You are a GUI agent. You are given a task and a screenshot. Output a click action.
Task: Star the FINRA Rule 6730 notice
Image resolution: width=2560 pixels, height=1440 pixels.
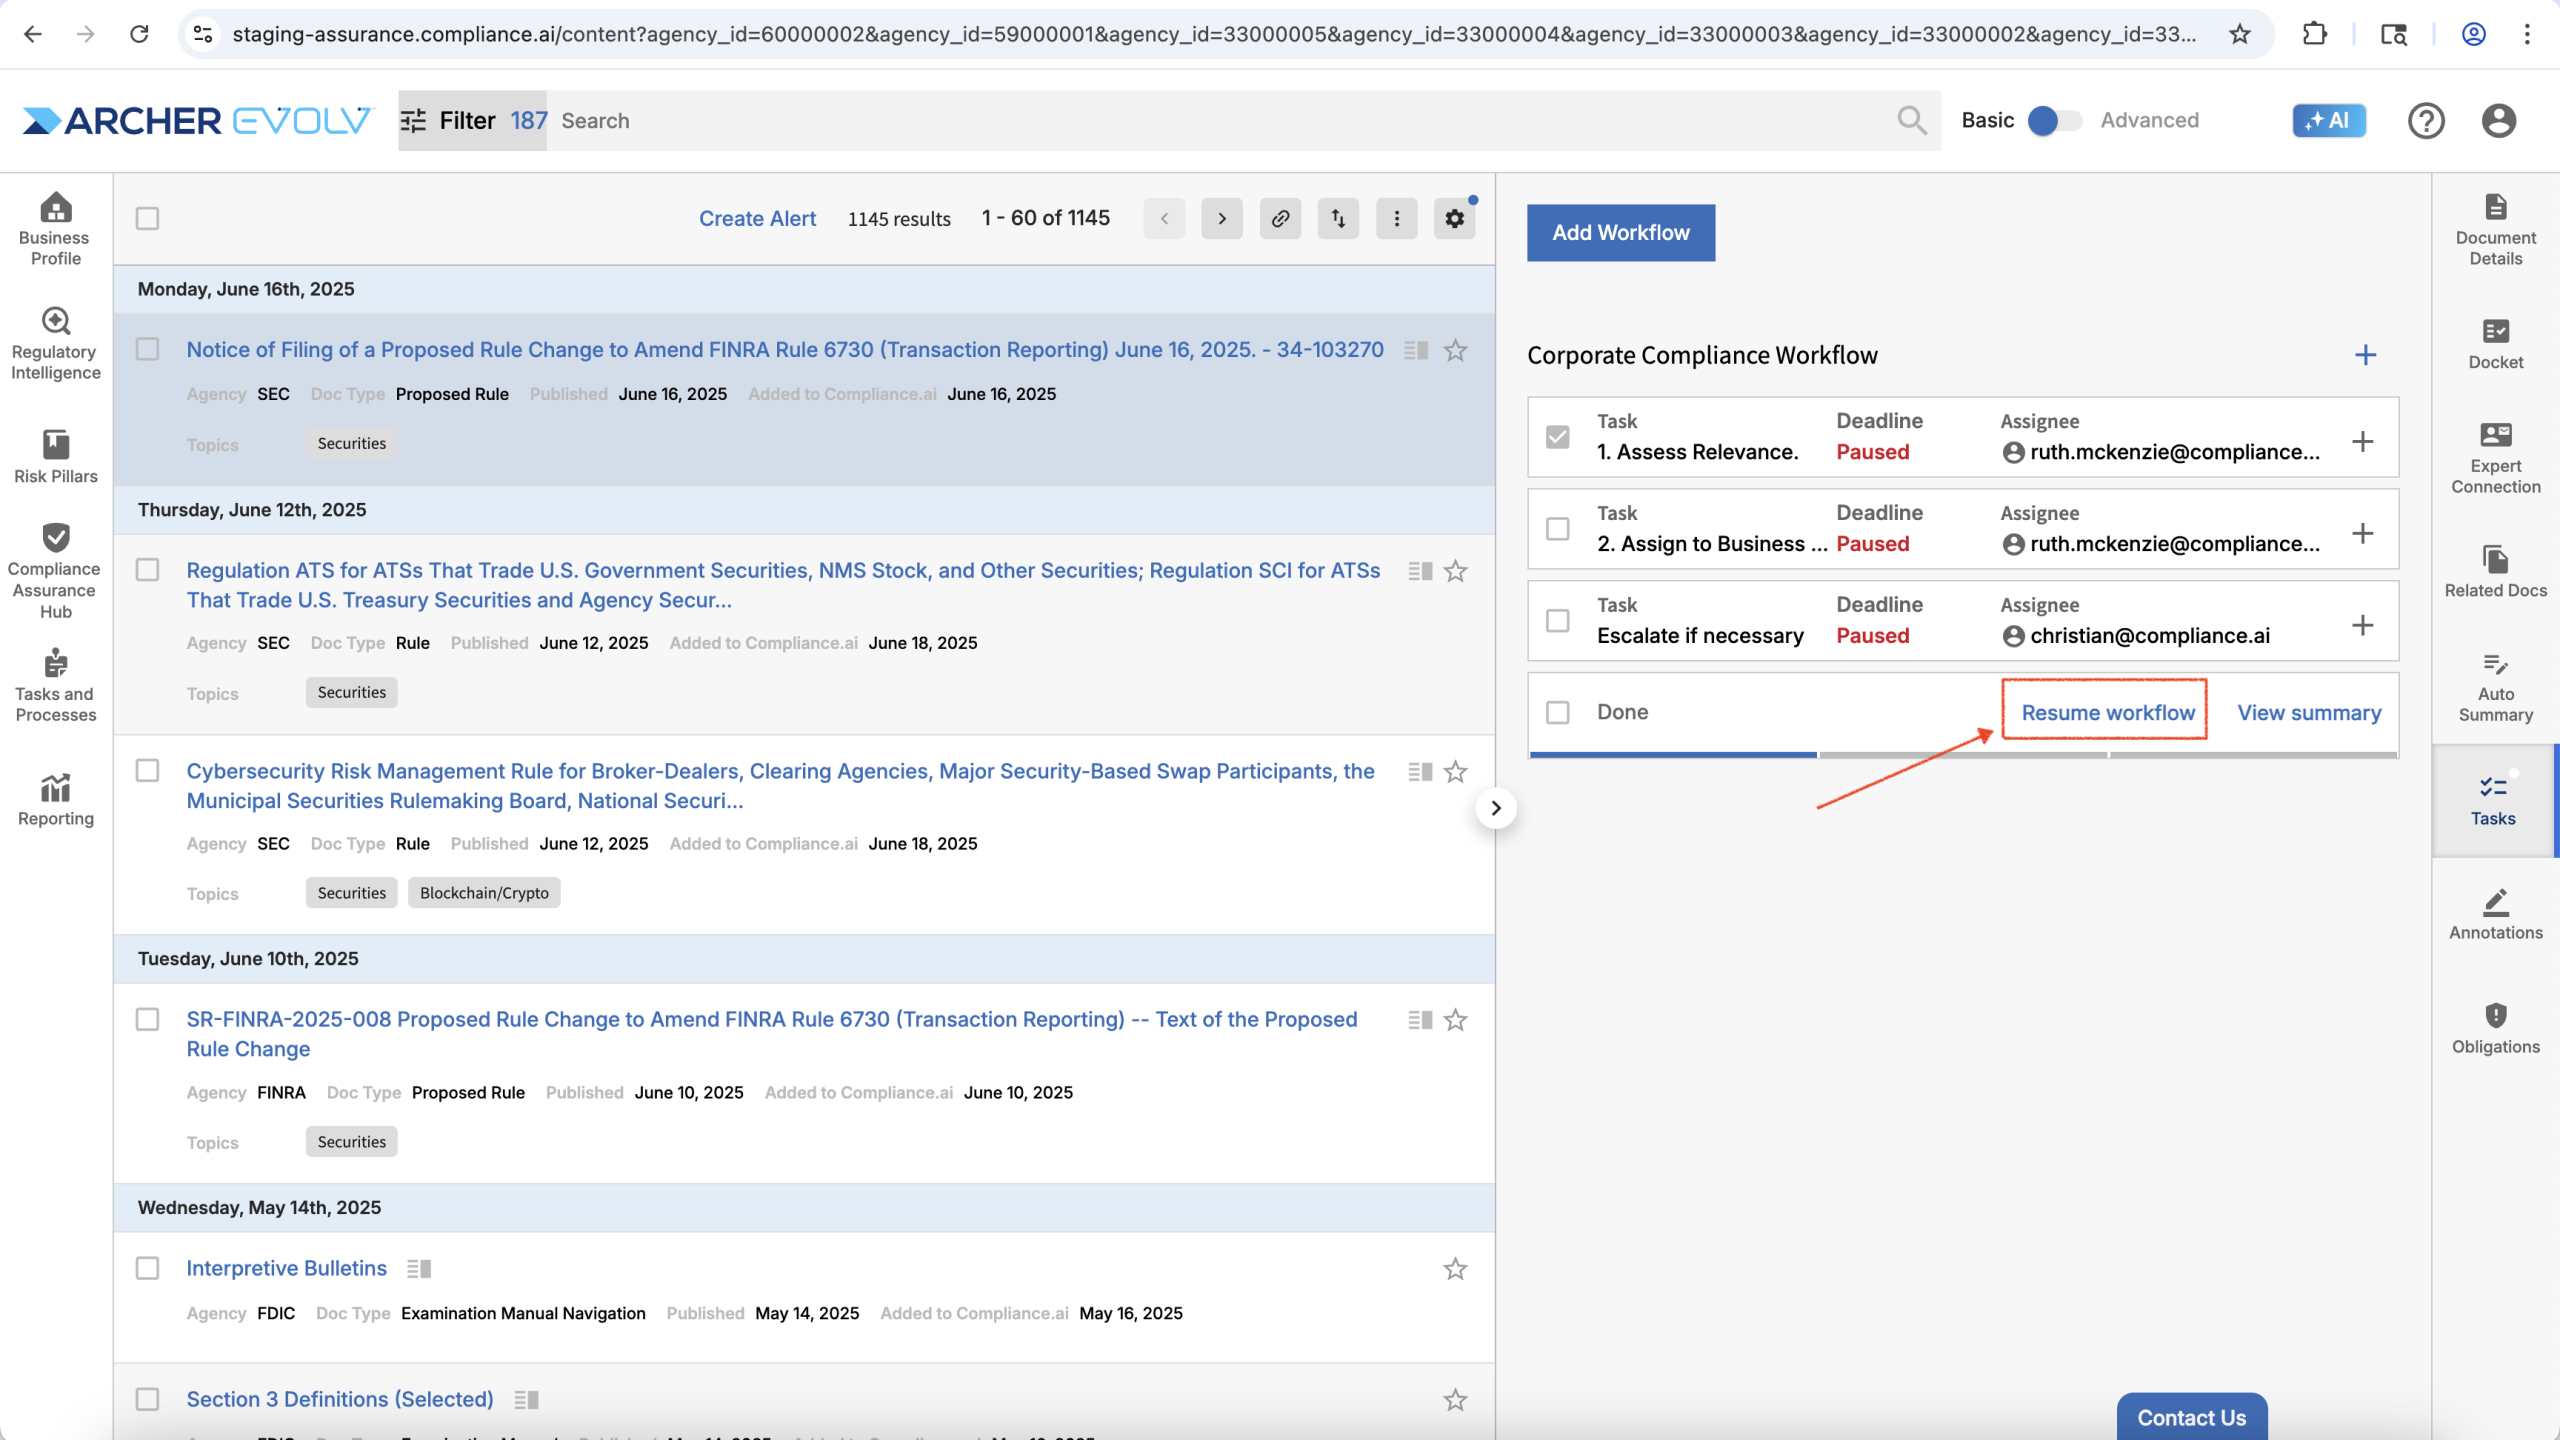click(1455, 350)
